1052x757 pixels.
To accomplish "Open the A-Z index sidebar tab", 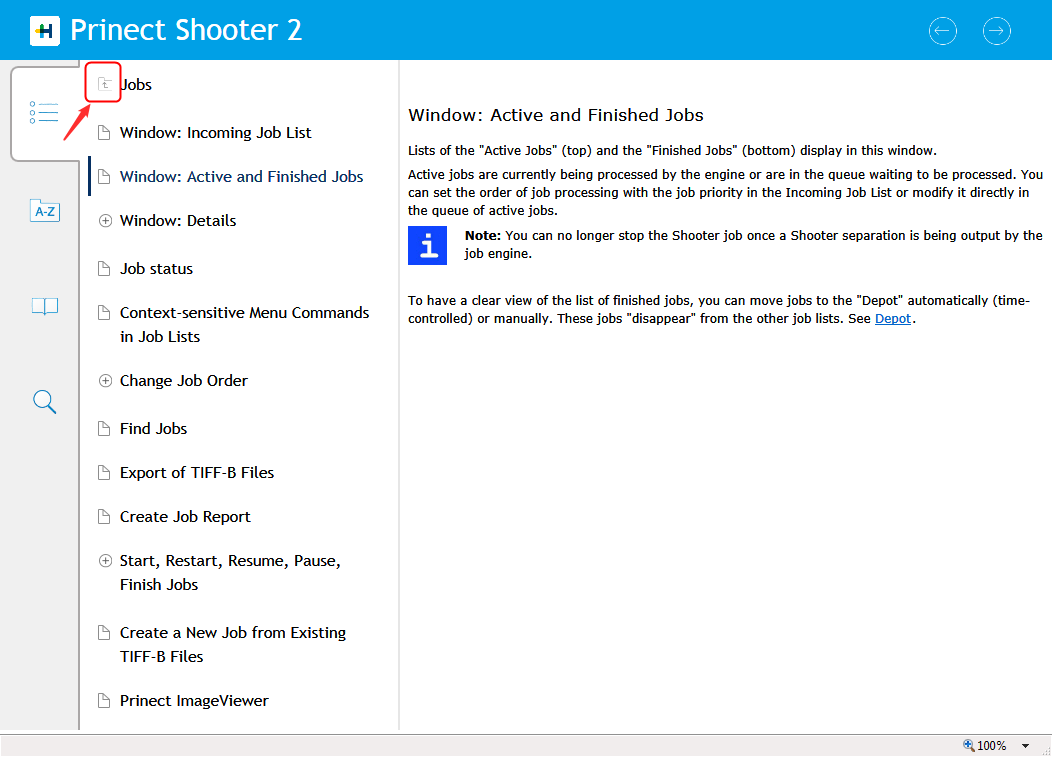I will click(x=44, y=211).
